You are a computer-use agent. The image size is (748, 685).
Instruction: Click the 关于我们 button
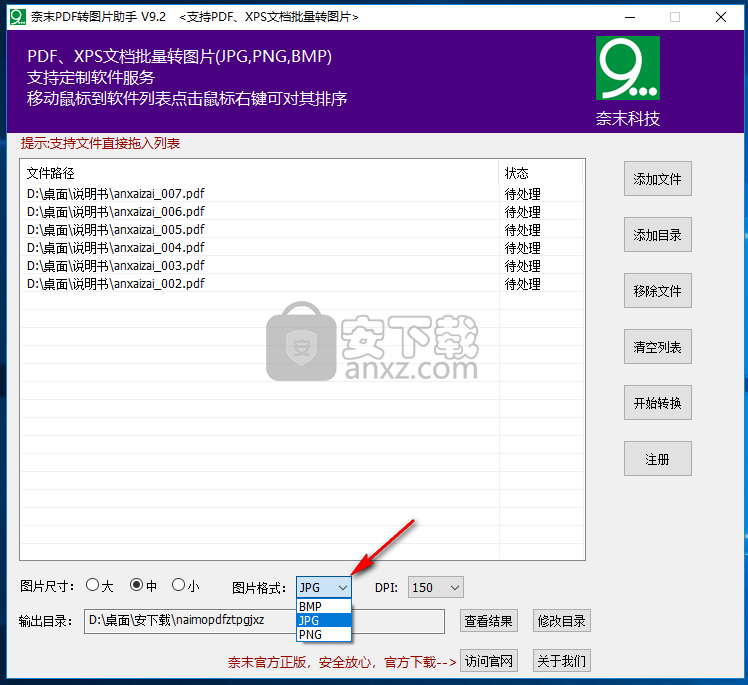[561, 661]
